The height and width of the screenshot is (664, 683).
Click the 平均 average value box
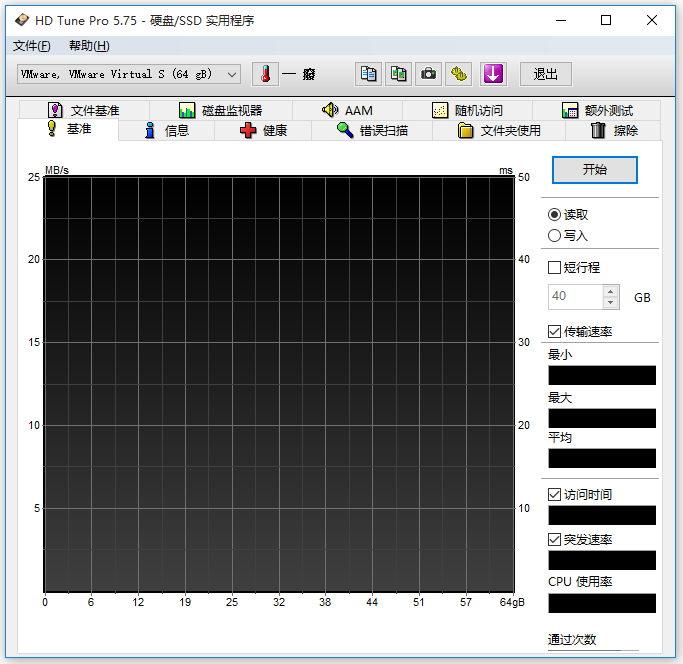click(x=602, y=458)
